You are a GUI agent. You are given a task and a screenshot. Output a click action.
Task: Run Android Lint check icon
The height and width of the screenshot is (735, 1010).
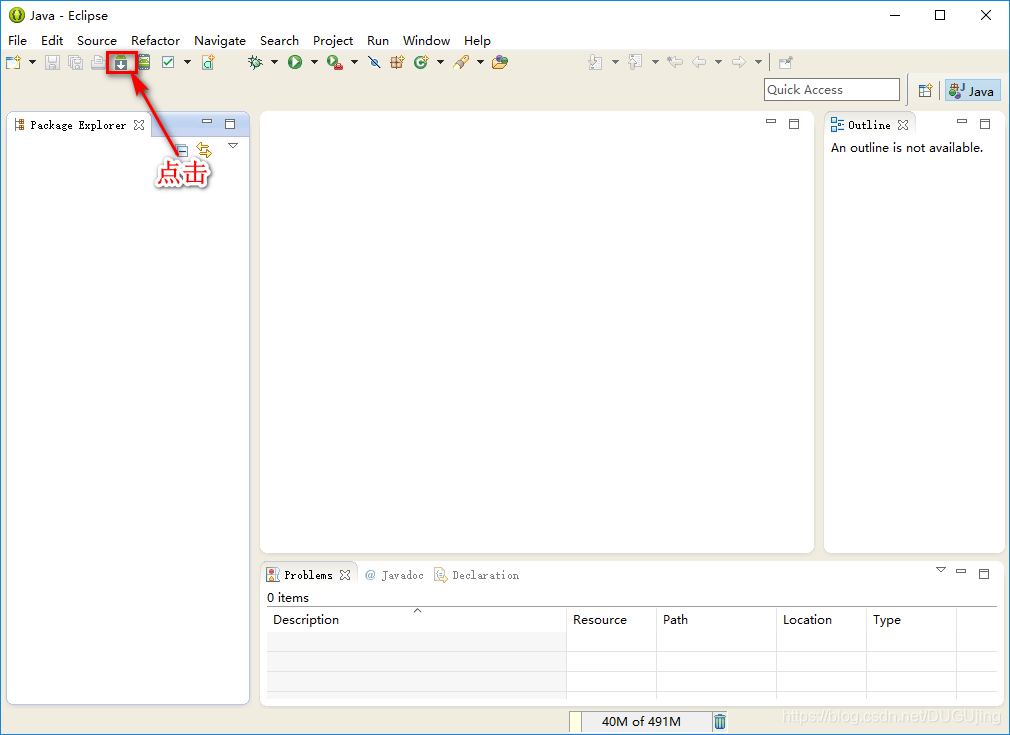point(168,62)
